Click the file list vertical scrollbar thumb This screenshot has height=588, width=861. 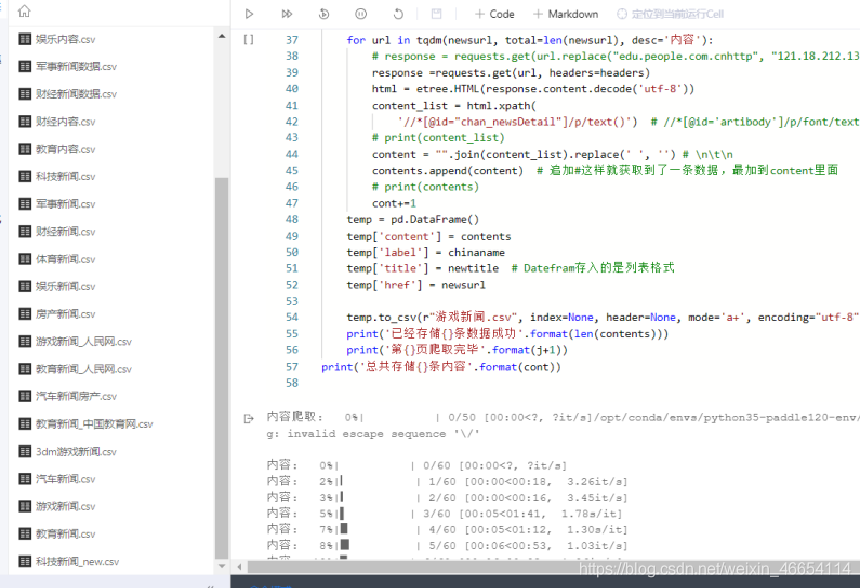coord(222,368)
